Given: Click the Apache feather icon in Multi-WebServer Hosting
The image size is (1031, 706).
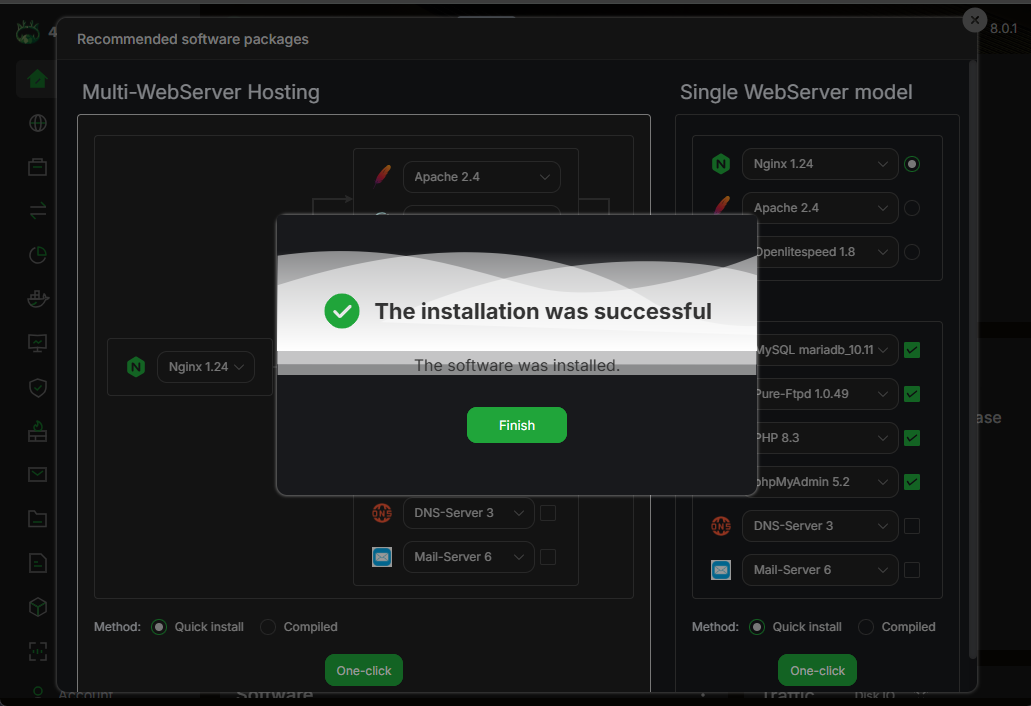Looking at the screenshot, I should point(381,177).
